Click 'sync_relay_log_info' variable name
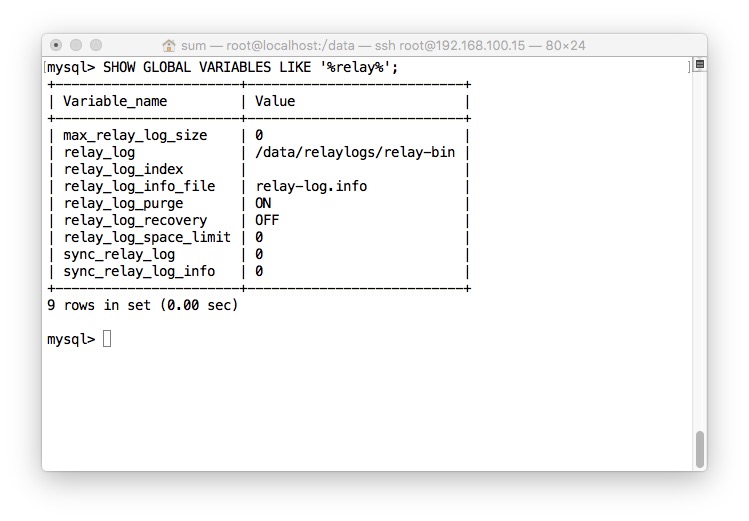 (139, 271)
